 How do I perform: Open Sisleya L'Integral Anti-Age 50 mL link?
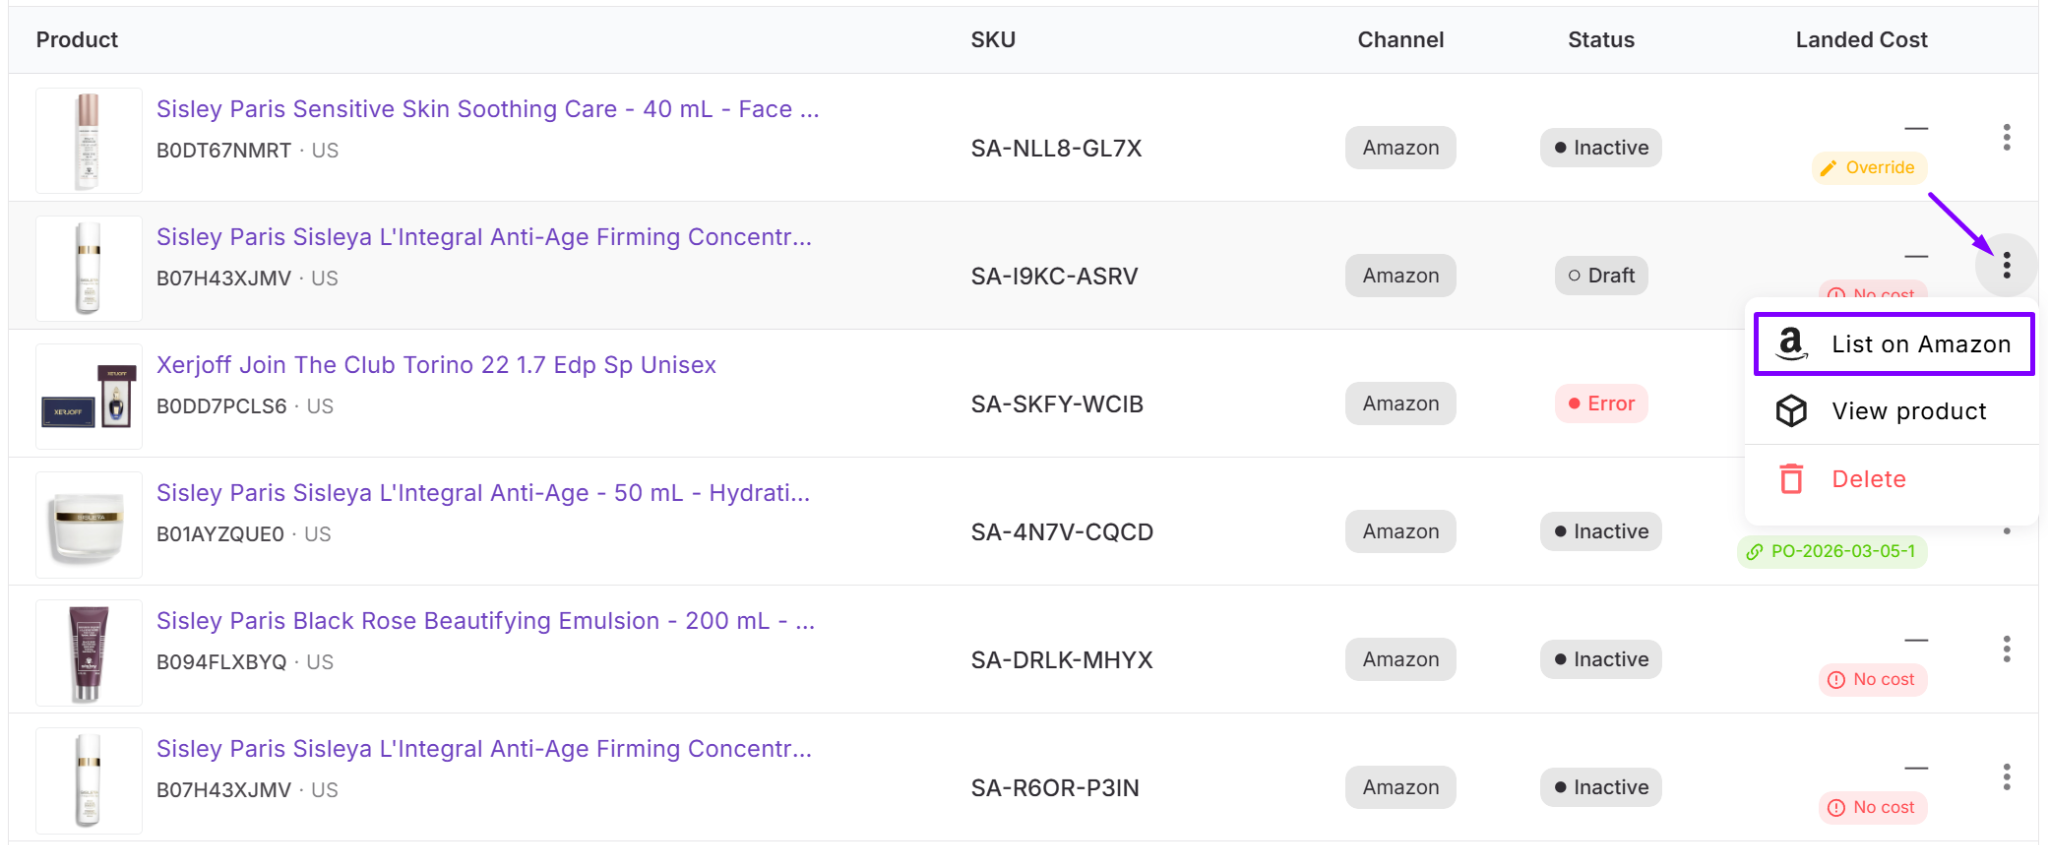(x=483, y=493)
